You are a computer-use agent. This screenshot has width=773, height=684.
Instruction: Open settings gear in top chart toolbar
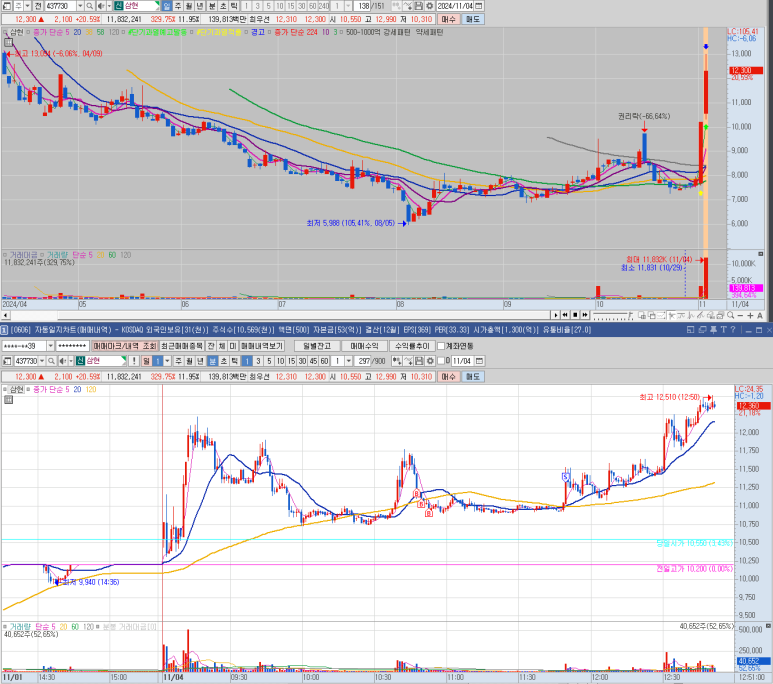tap(429, 6)
